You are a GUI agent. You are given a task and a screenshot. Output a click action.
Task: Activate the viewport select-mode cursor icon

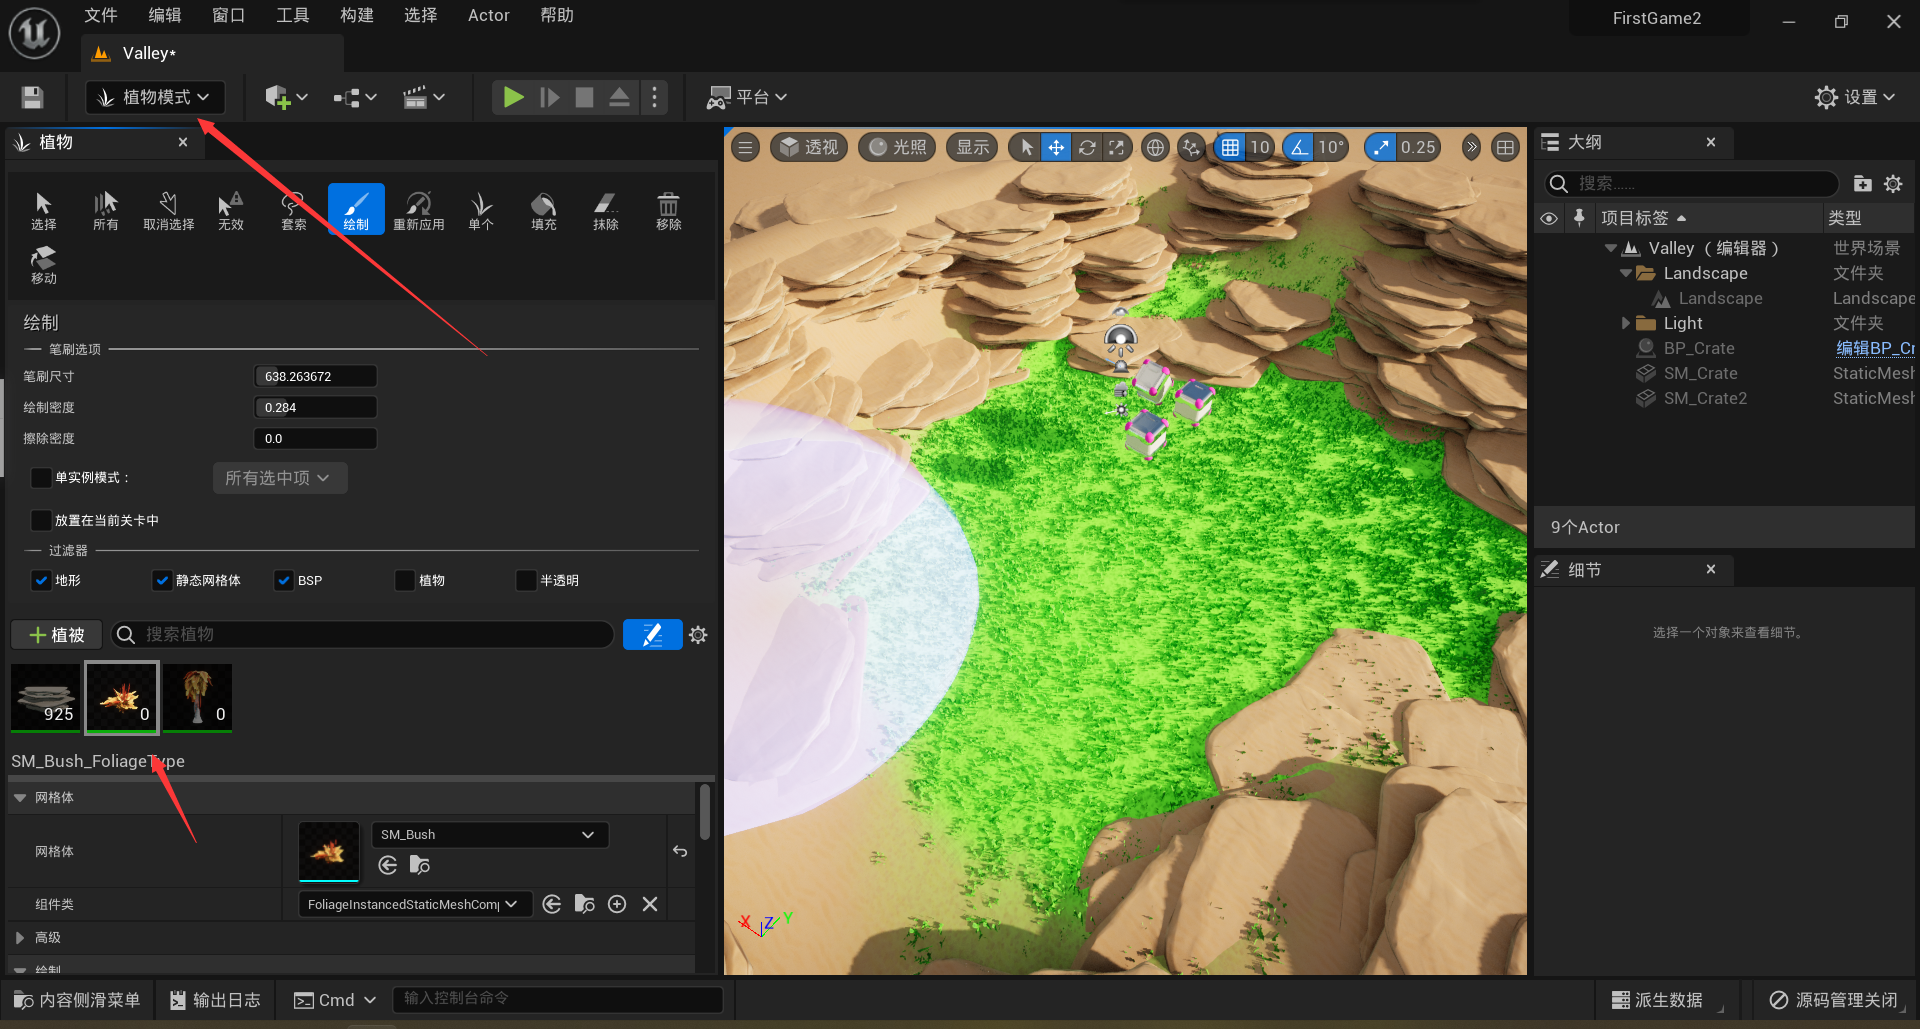pos(1026,148)
